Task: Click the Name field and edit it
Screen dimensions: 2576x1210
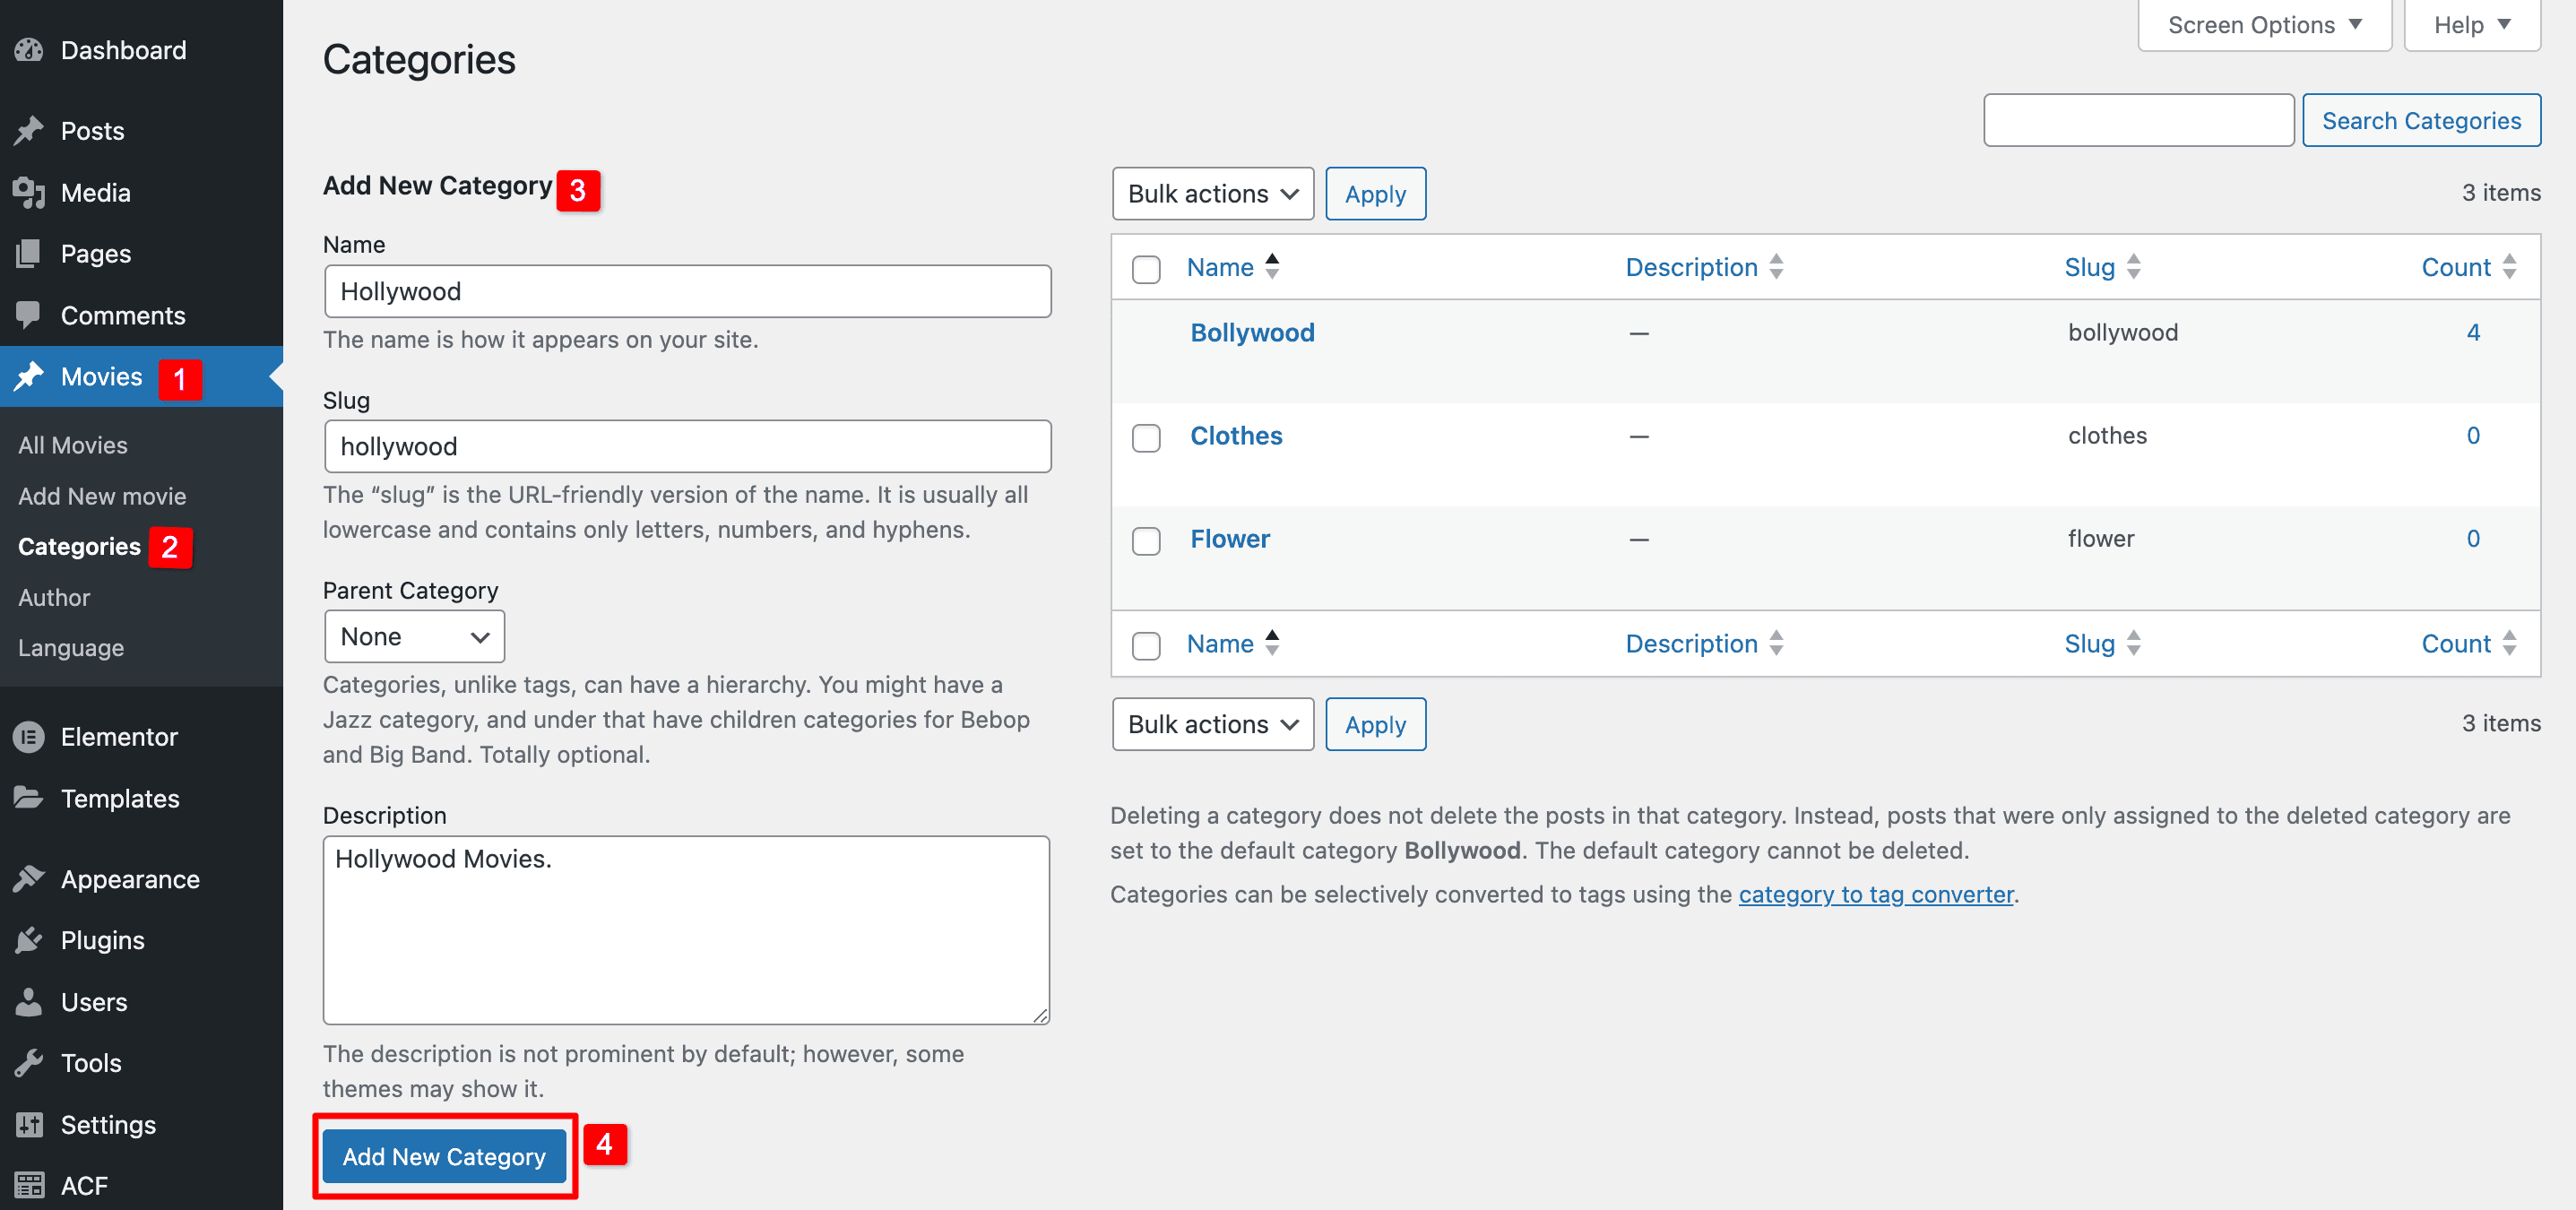Action: [x=687, y=290]
